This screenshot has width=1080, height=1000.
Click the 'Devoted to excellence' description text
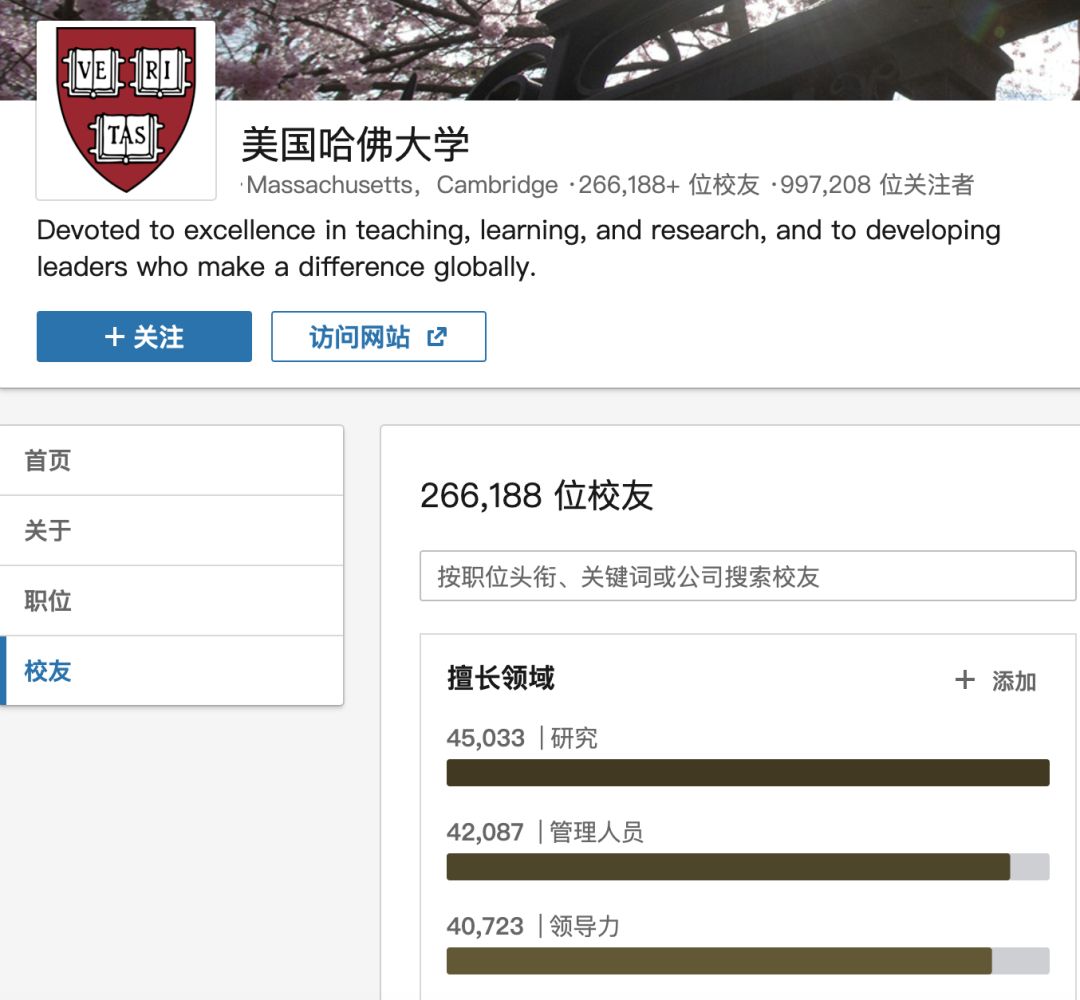tap(519, 248)
